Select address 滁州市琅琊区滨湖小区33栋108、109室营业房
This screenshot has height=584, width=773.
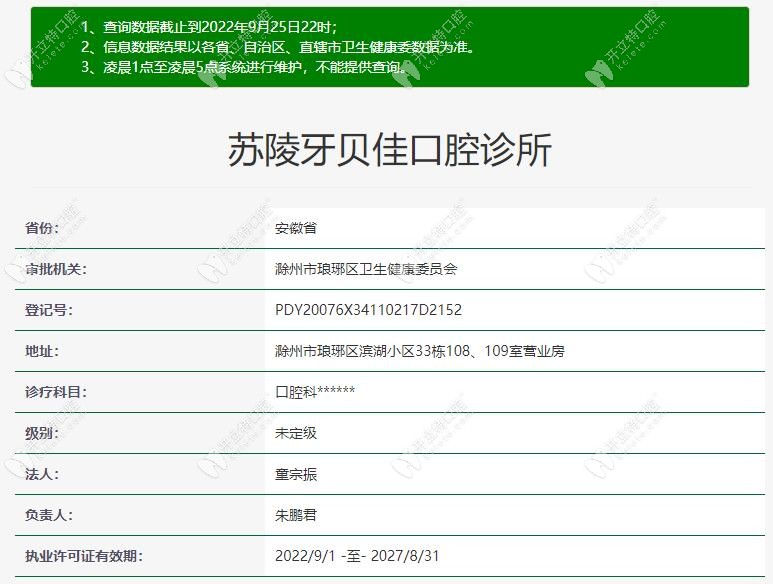tap(420, 351)
